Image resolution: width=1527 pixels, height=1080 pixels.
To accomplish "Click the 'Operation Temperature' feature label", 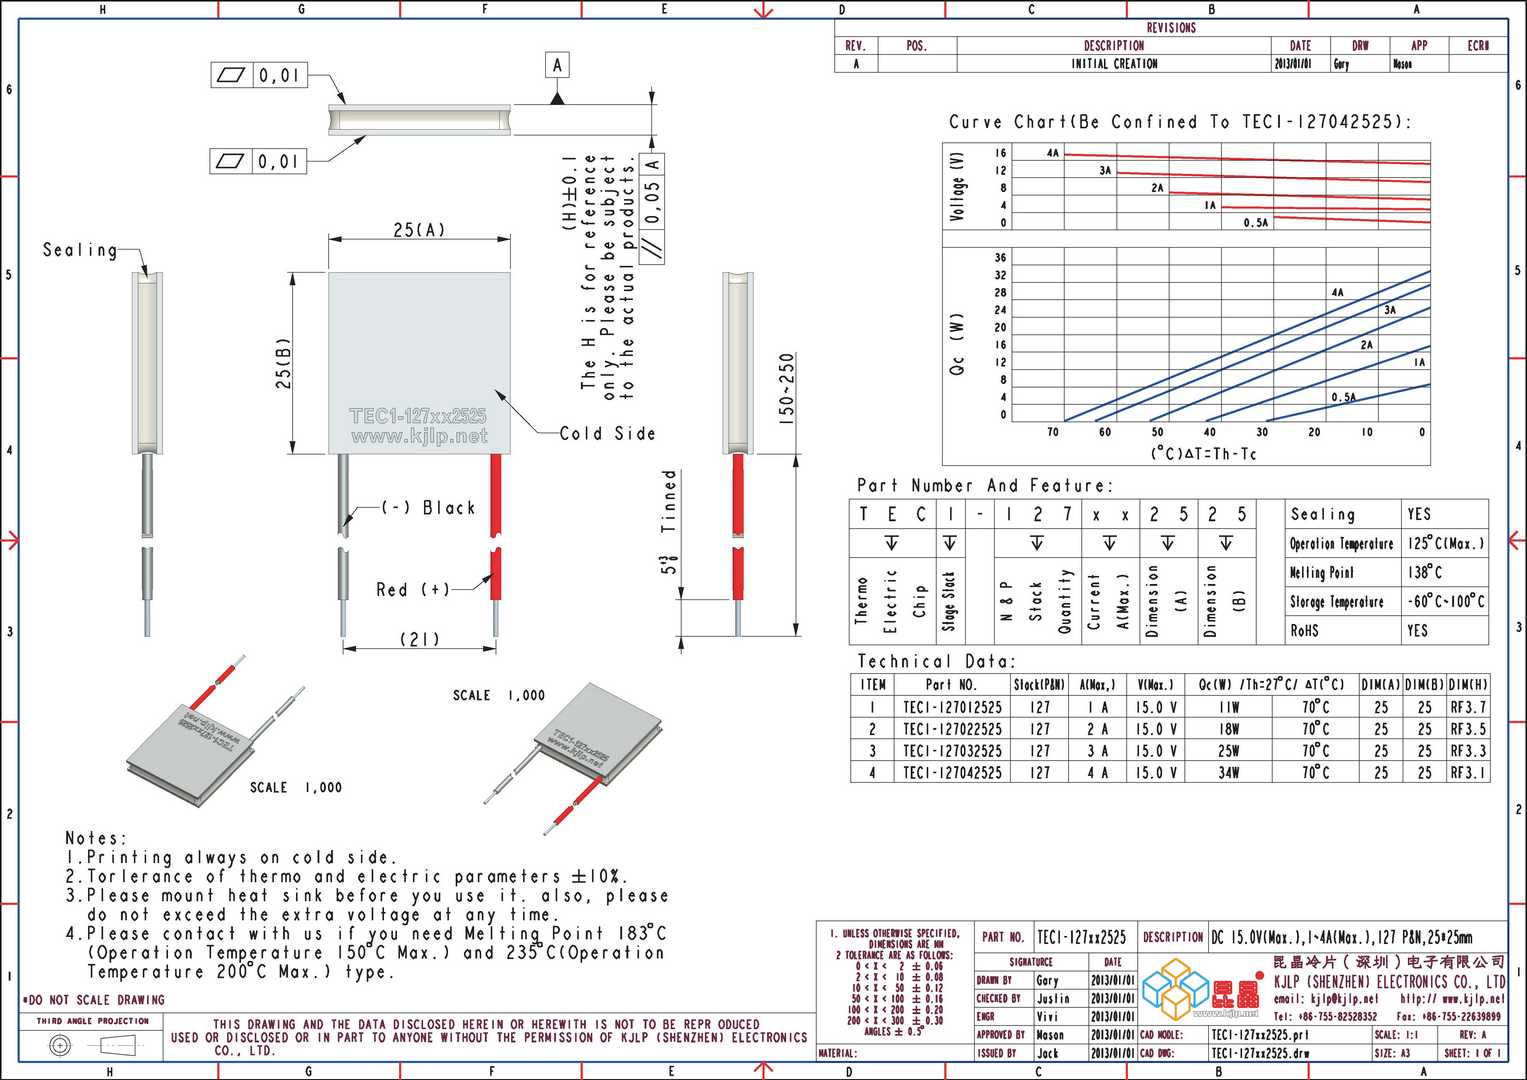I will 1341,544.
